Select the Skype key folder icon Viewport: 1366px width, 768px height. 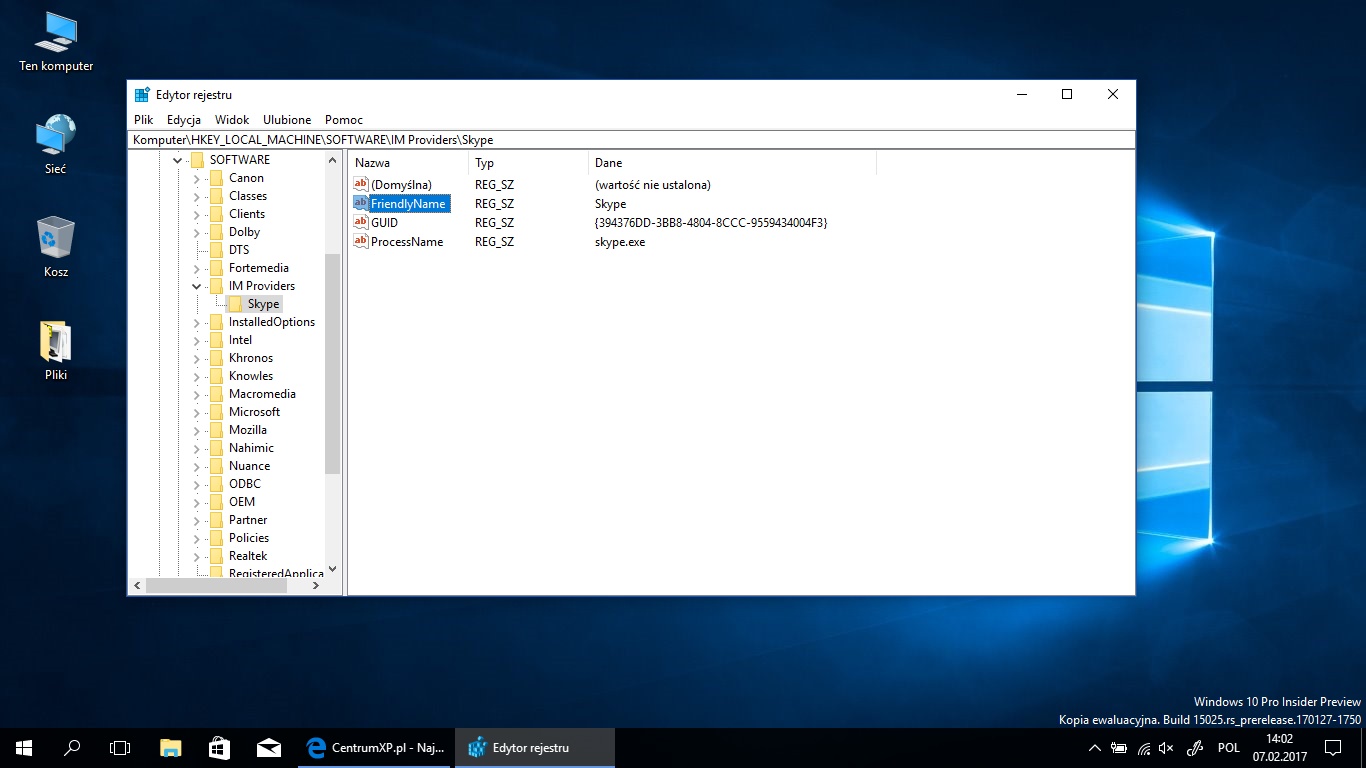point(235,304)
